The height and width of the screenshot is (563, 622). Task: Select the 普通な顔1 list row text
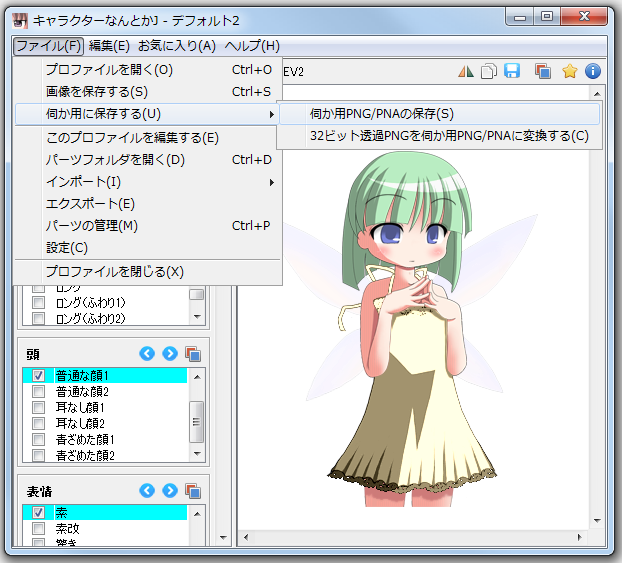tap(82, 375)
